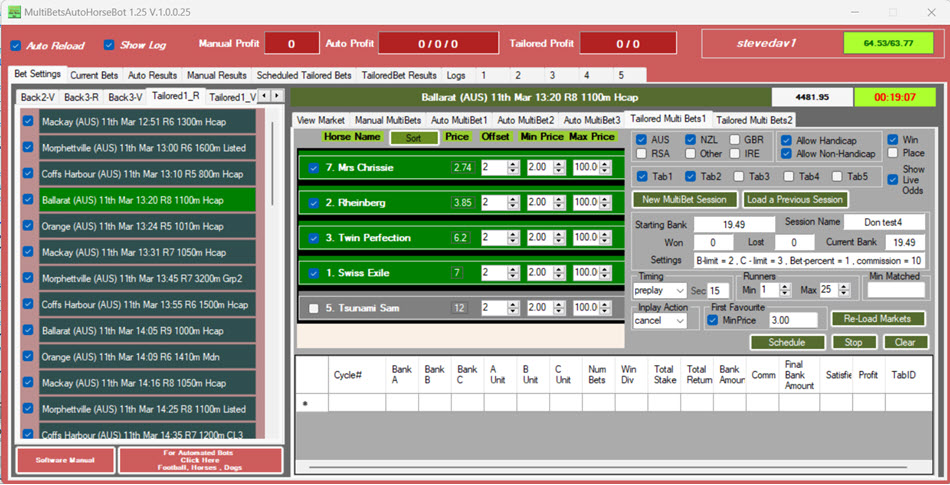Adjust Max Price stepper for Twin Perfection
Image resolution: width=950 pixels, height=485 pixels.
click(603, 238)
